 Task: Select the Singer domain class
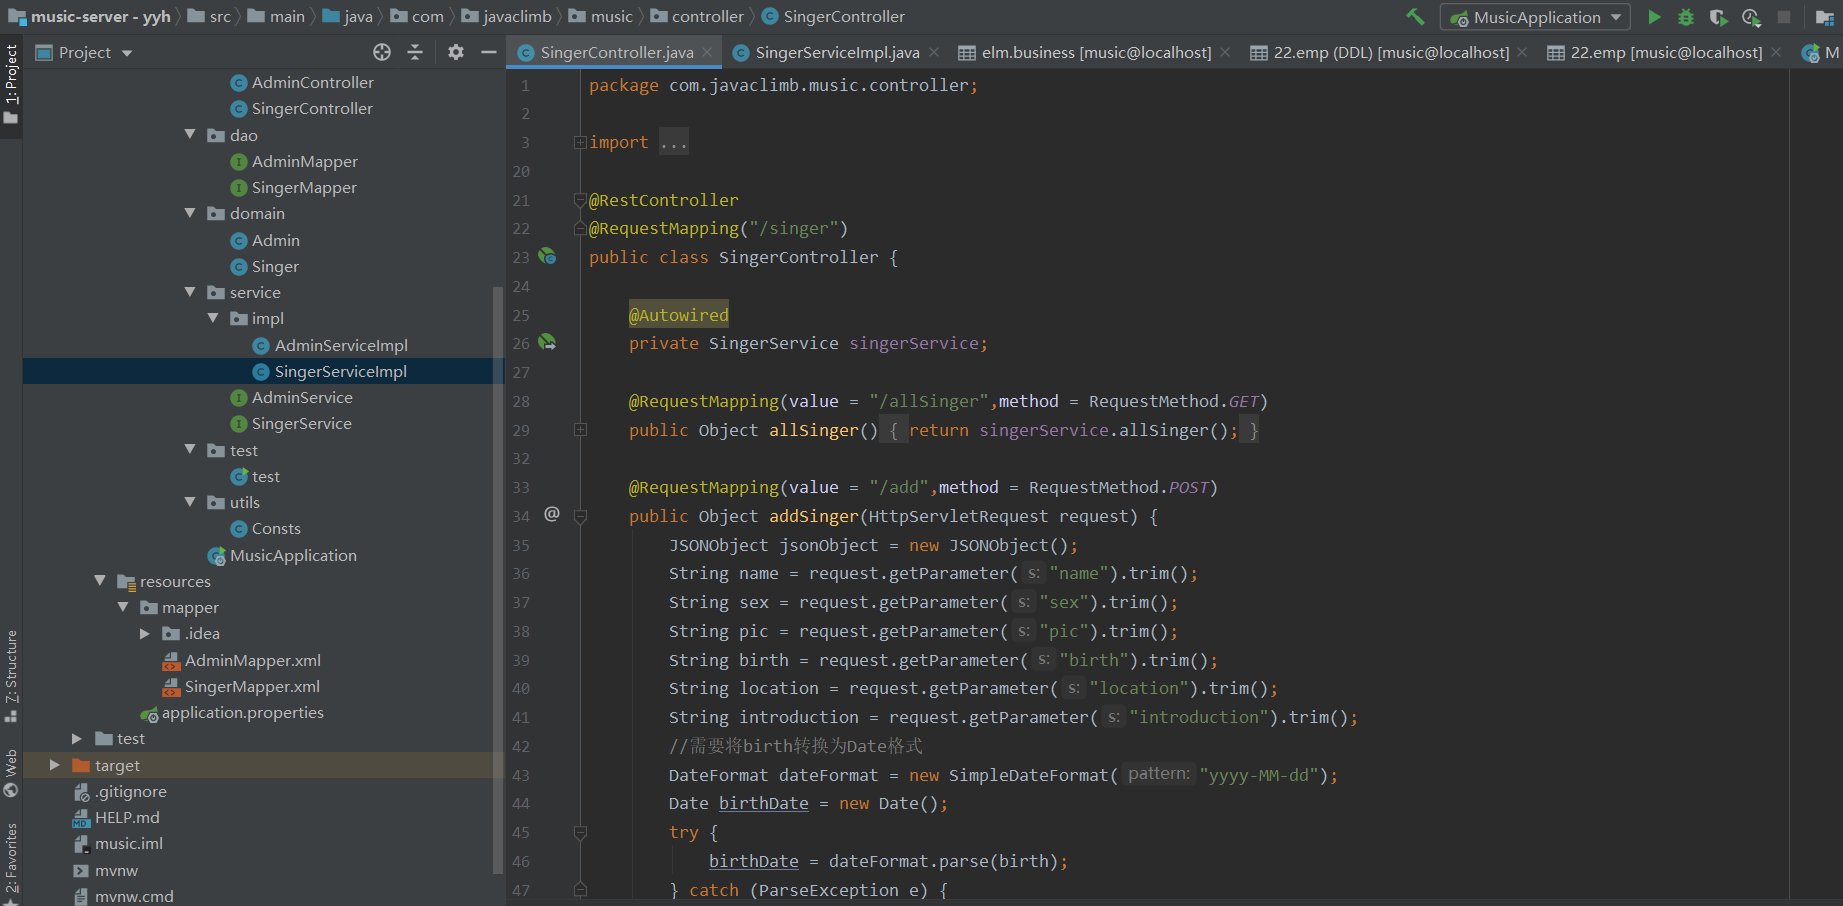pos(275,266)
